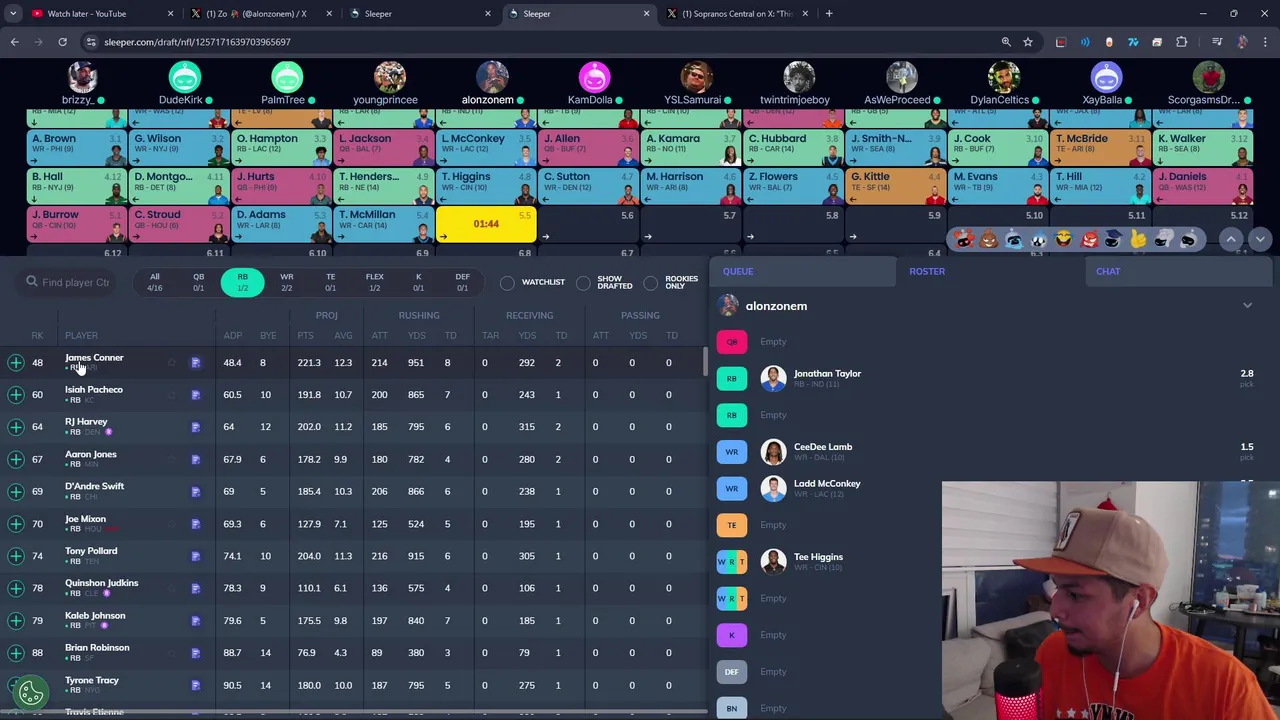Filter players by All positions
This screenshot has width=1280, height=720.
(154, 282)
